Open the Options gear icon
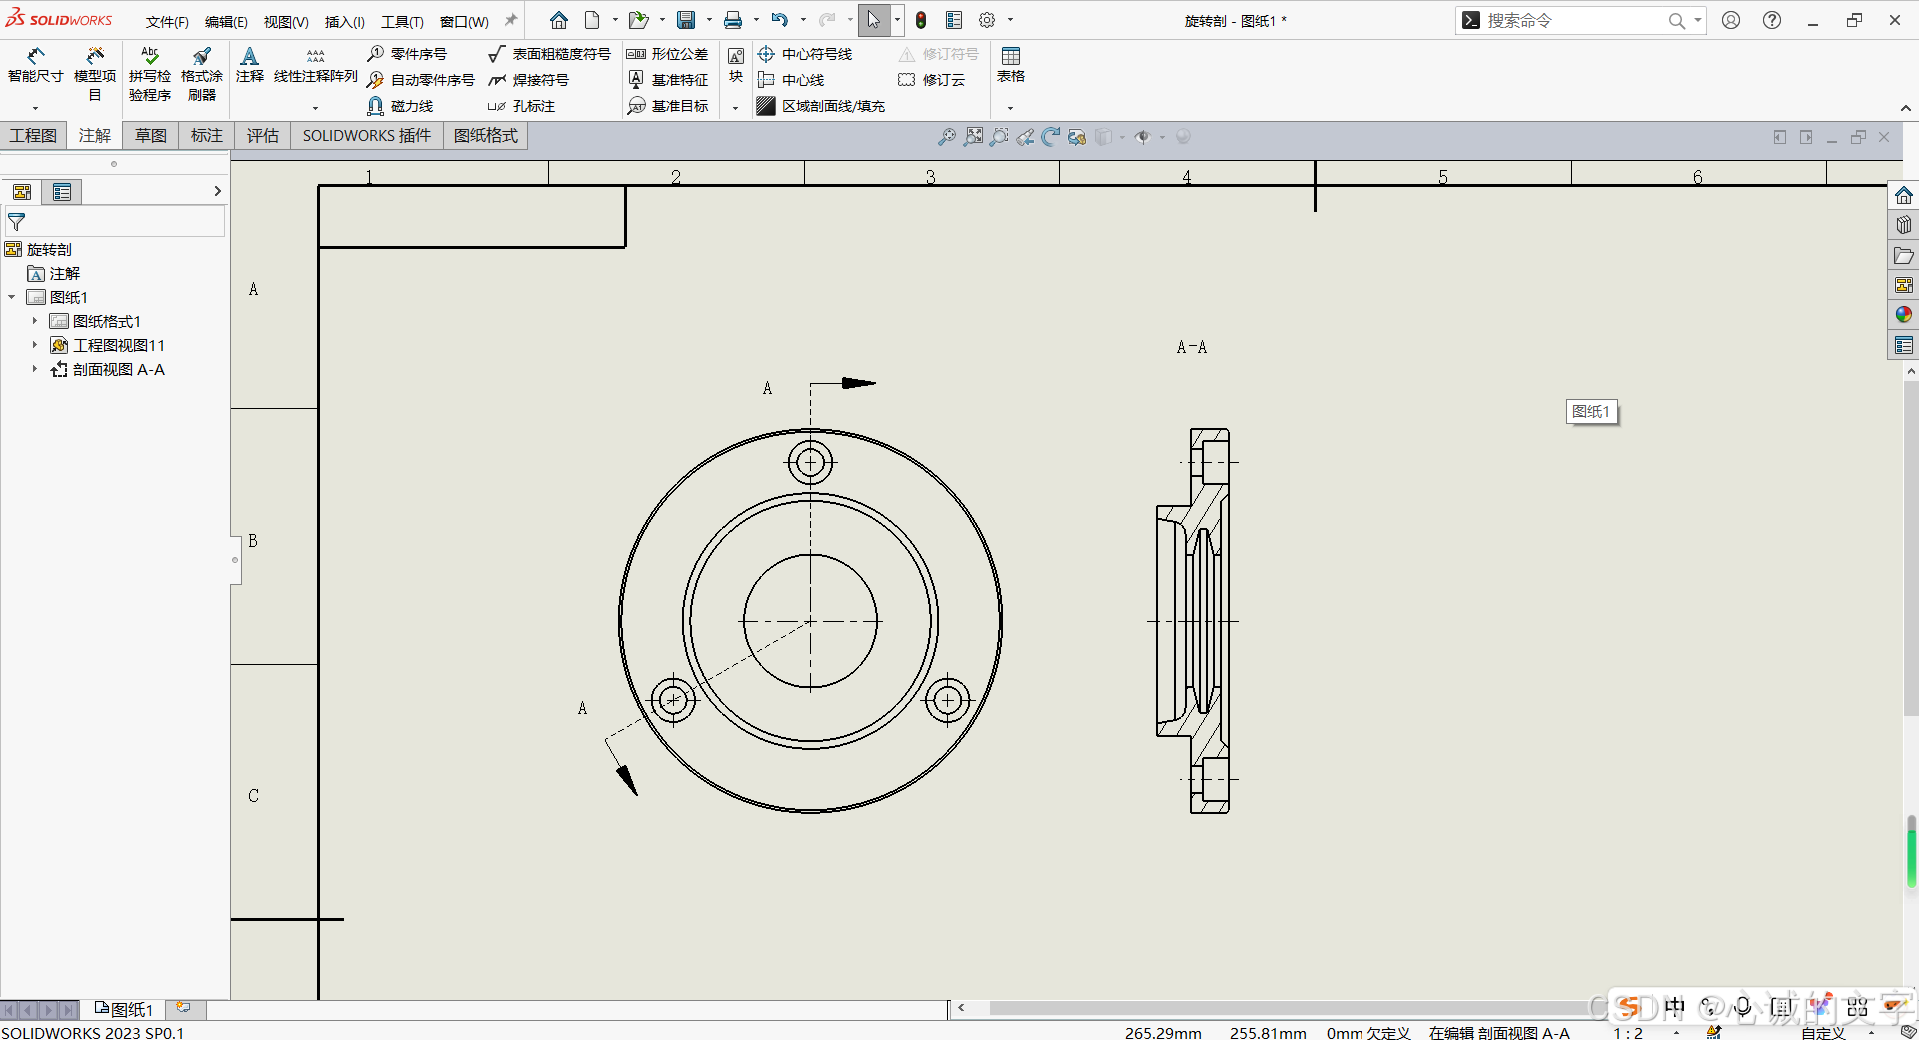This screenshot has width=1919, height=1040. click(x=987, y=20)
